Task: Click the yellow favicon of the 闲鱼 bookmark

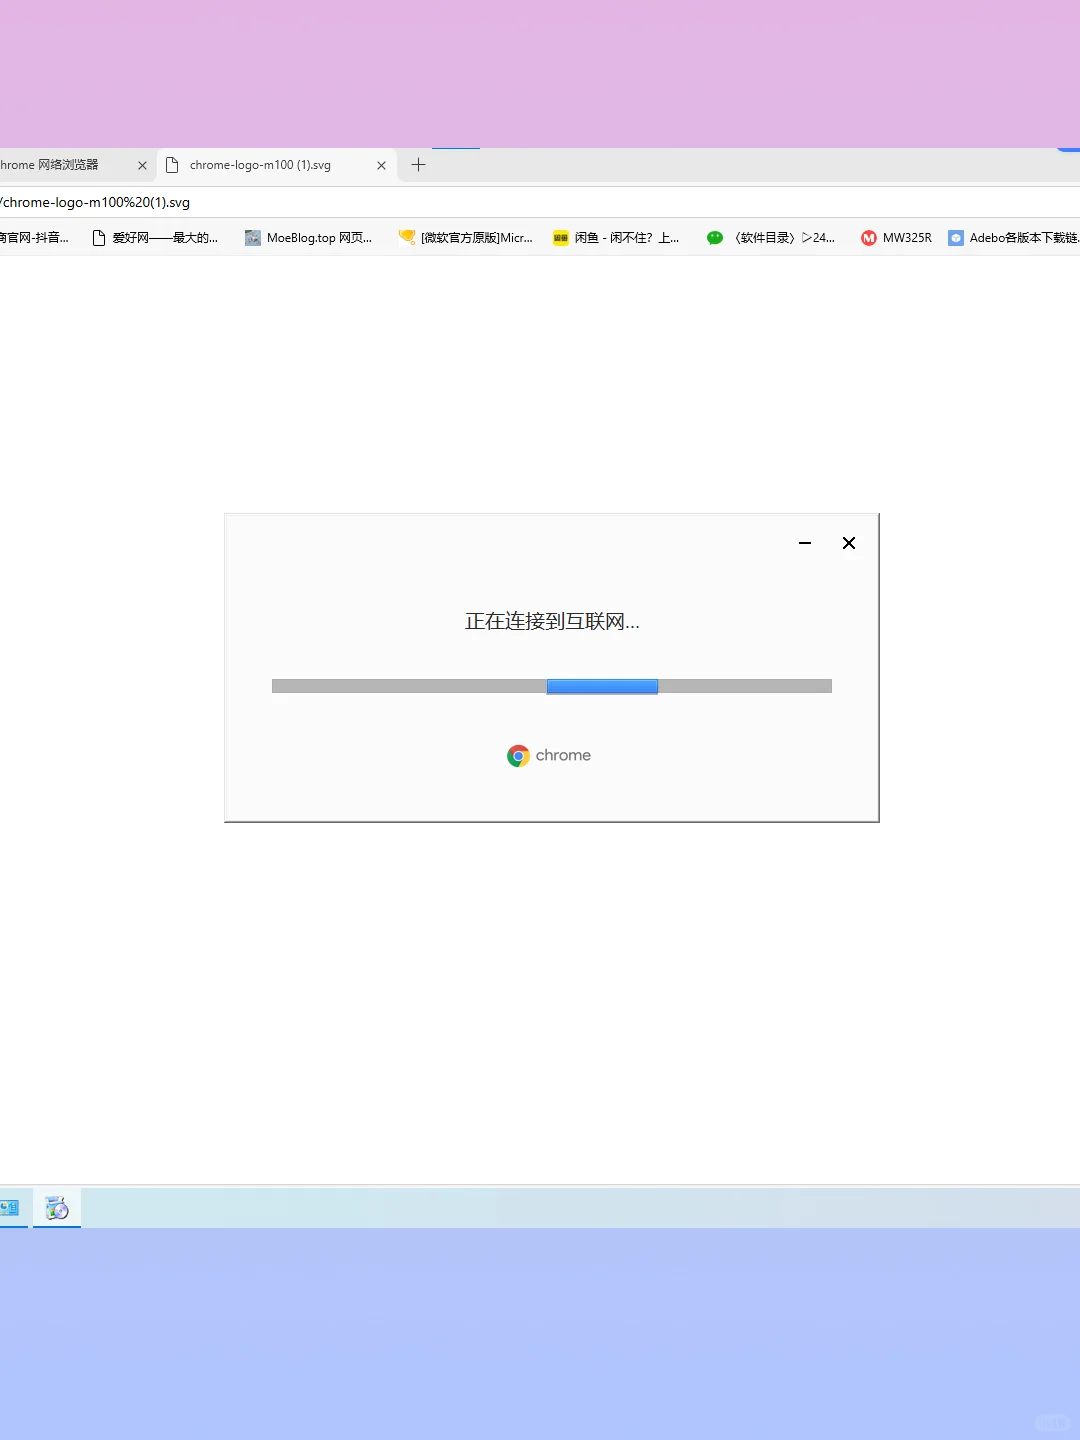Action: pyautogui.click(x=560, y=237)
